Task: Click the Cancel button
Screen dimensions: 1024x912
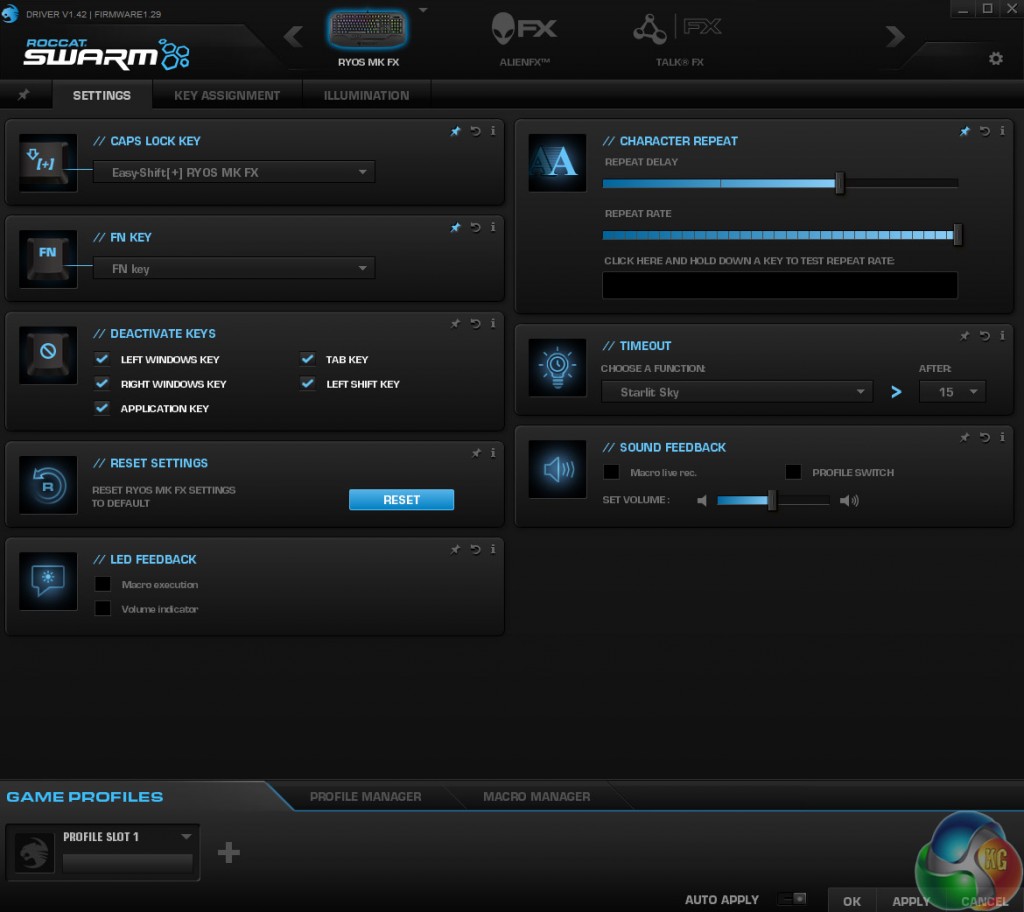Action: click(984, 901)
